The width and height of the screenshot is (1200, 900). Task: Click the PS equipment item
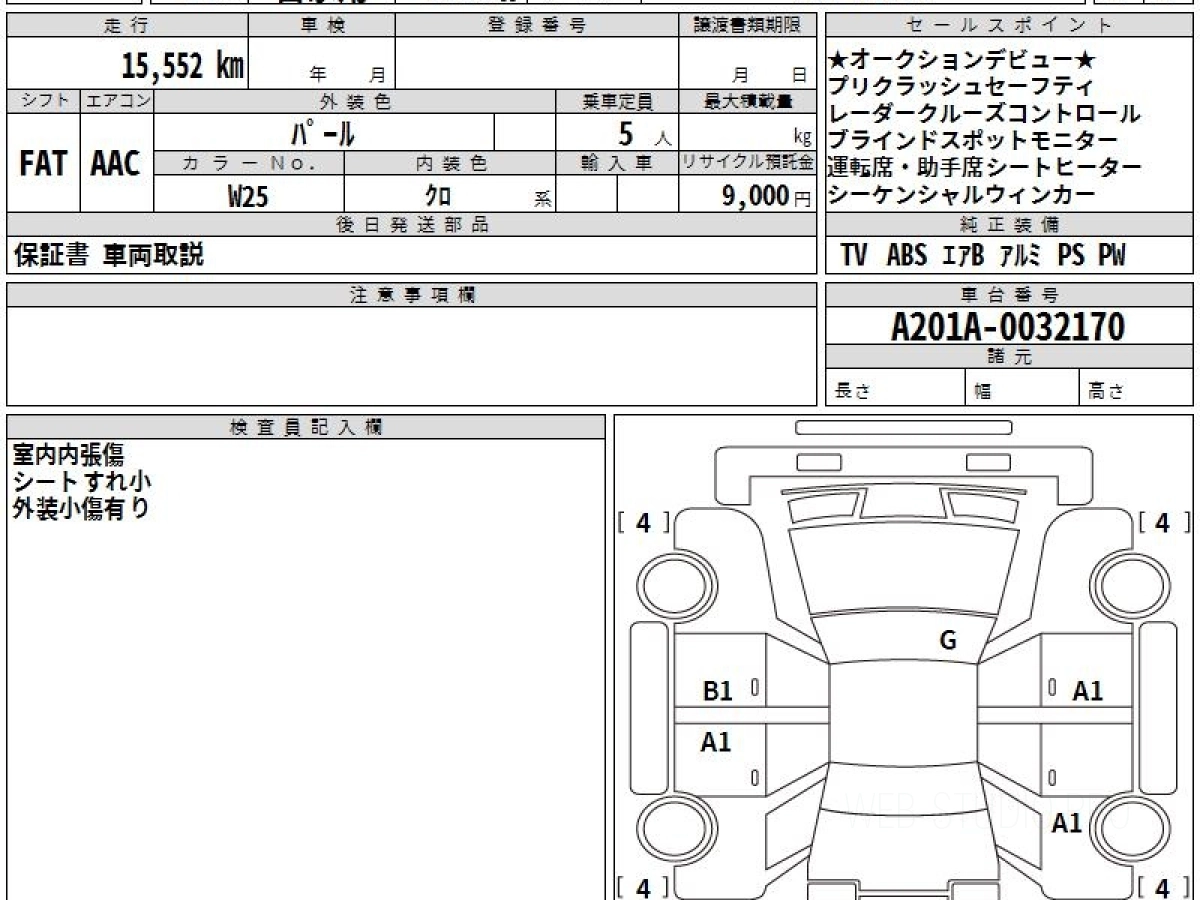point(1071,256)
